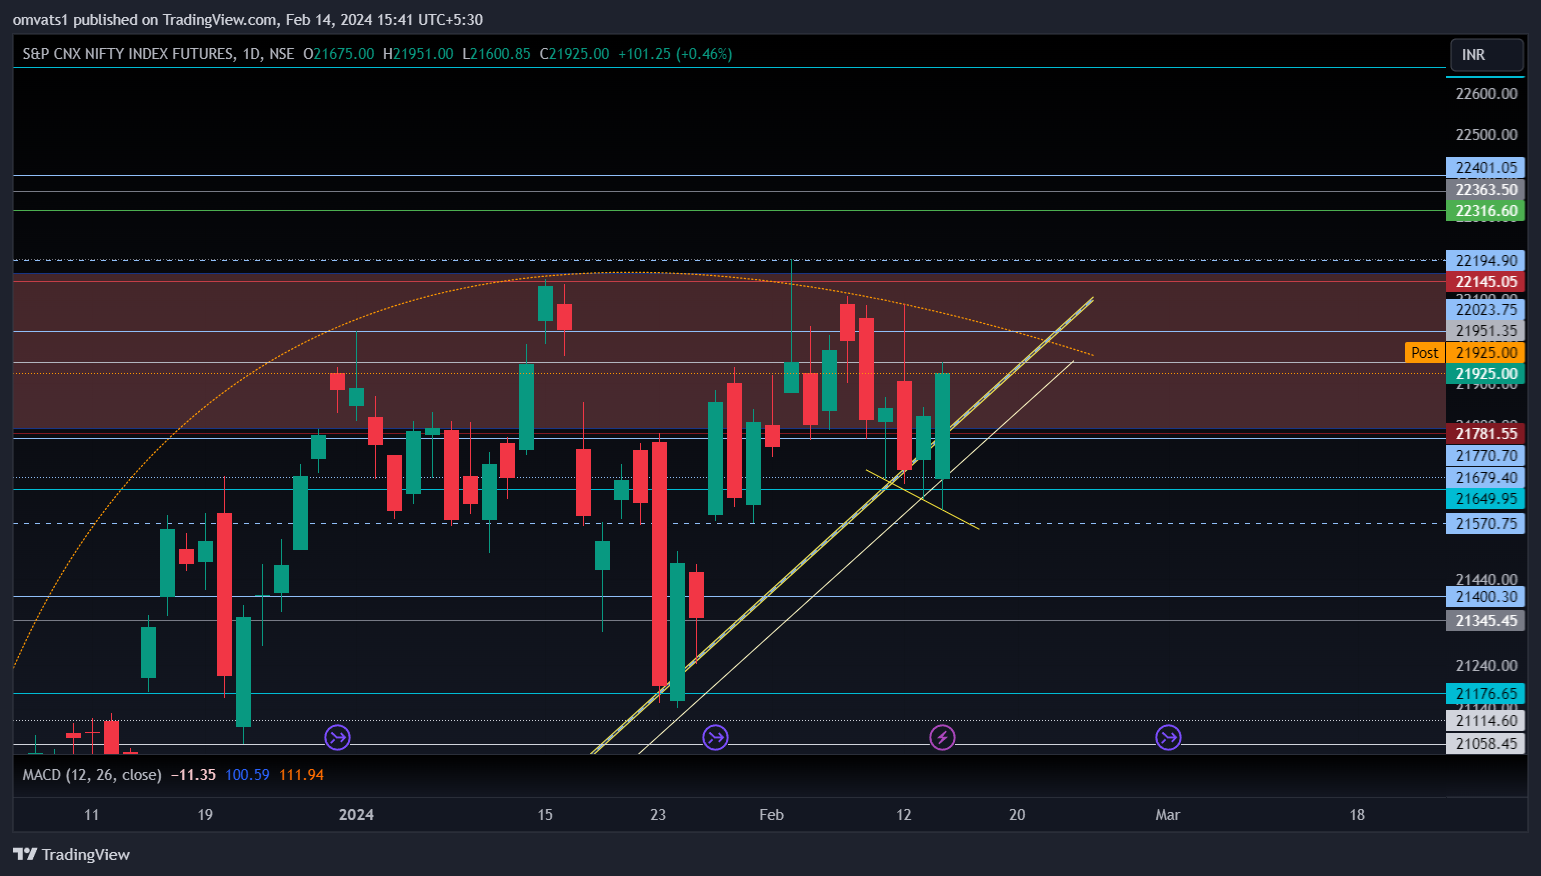Click the 21114.60 price level tag
1541x876 pixels.
point(1485,721)
